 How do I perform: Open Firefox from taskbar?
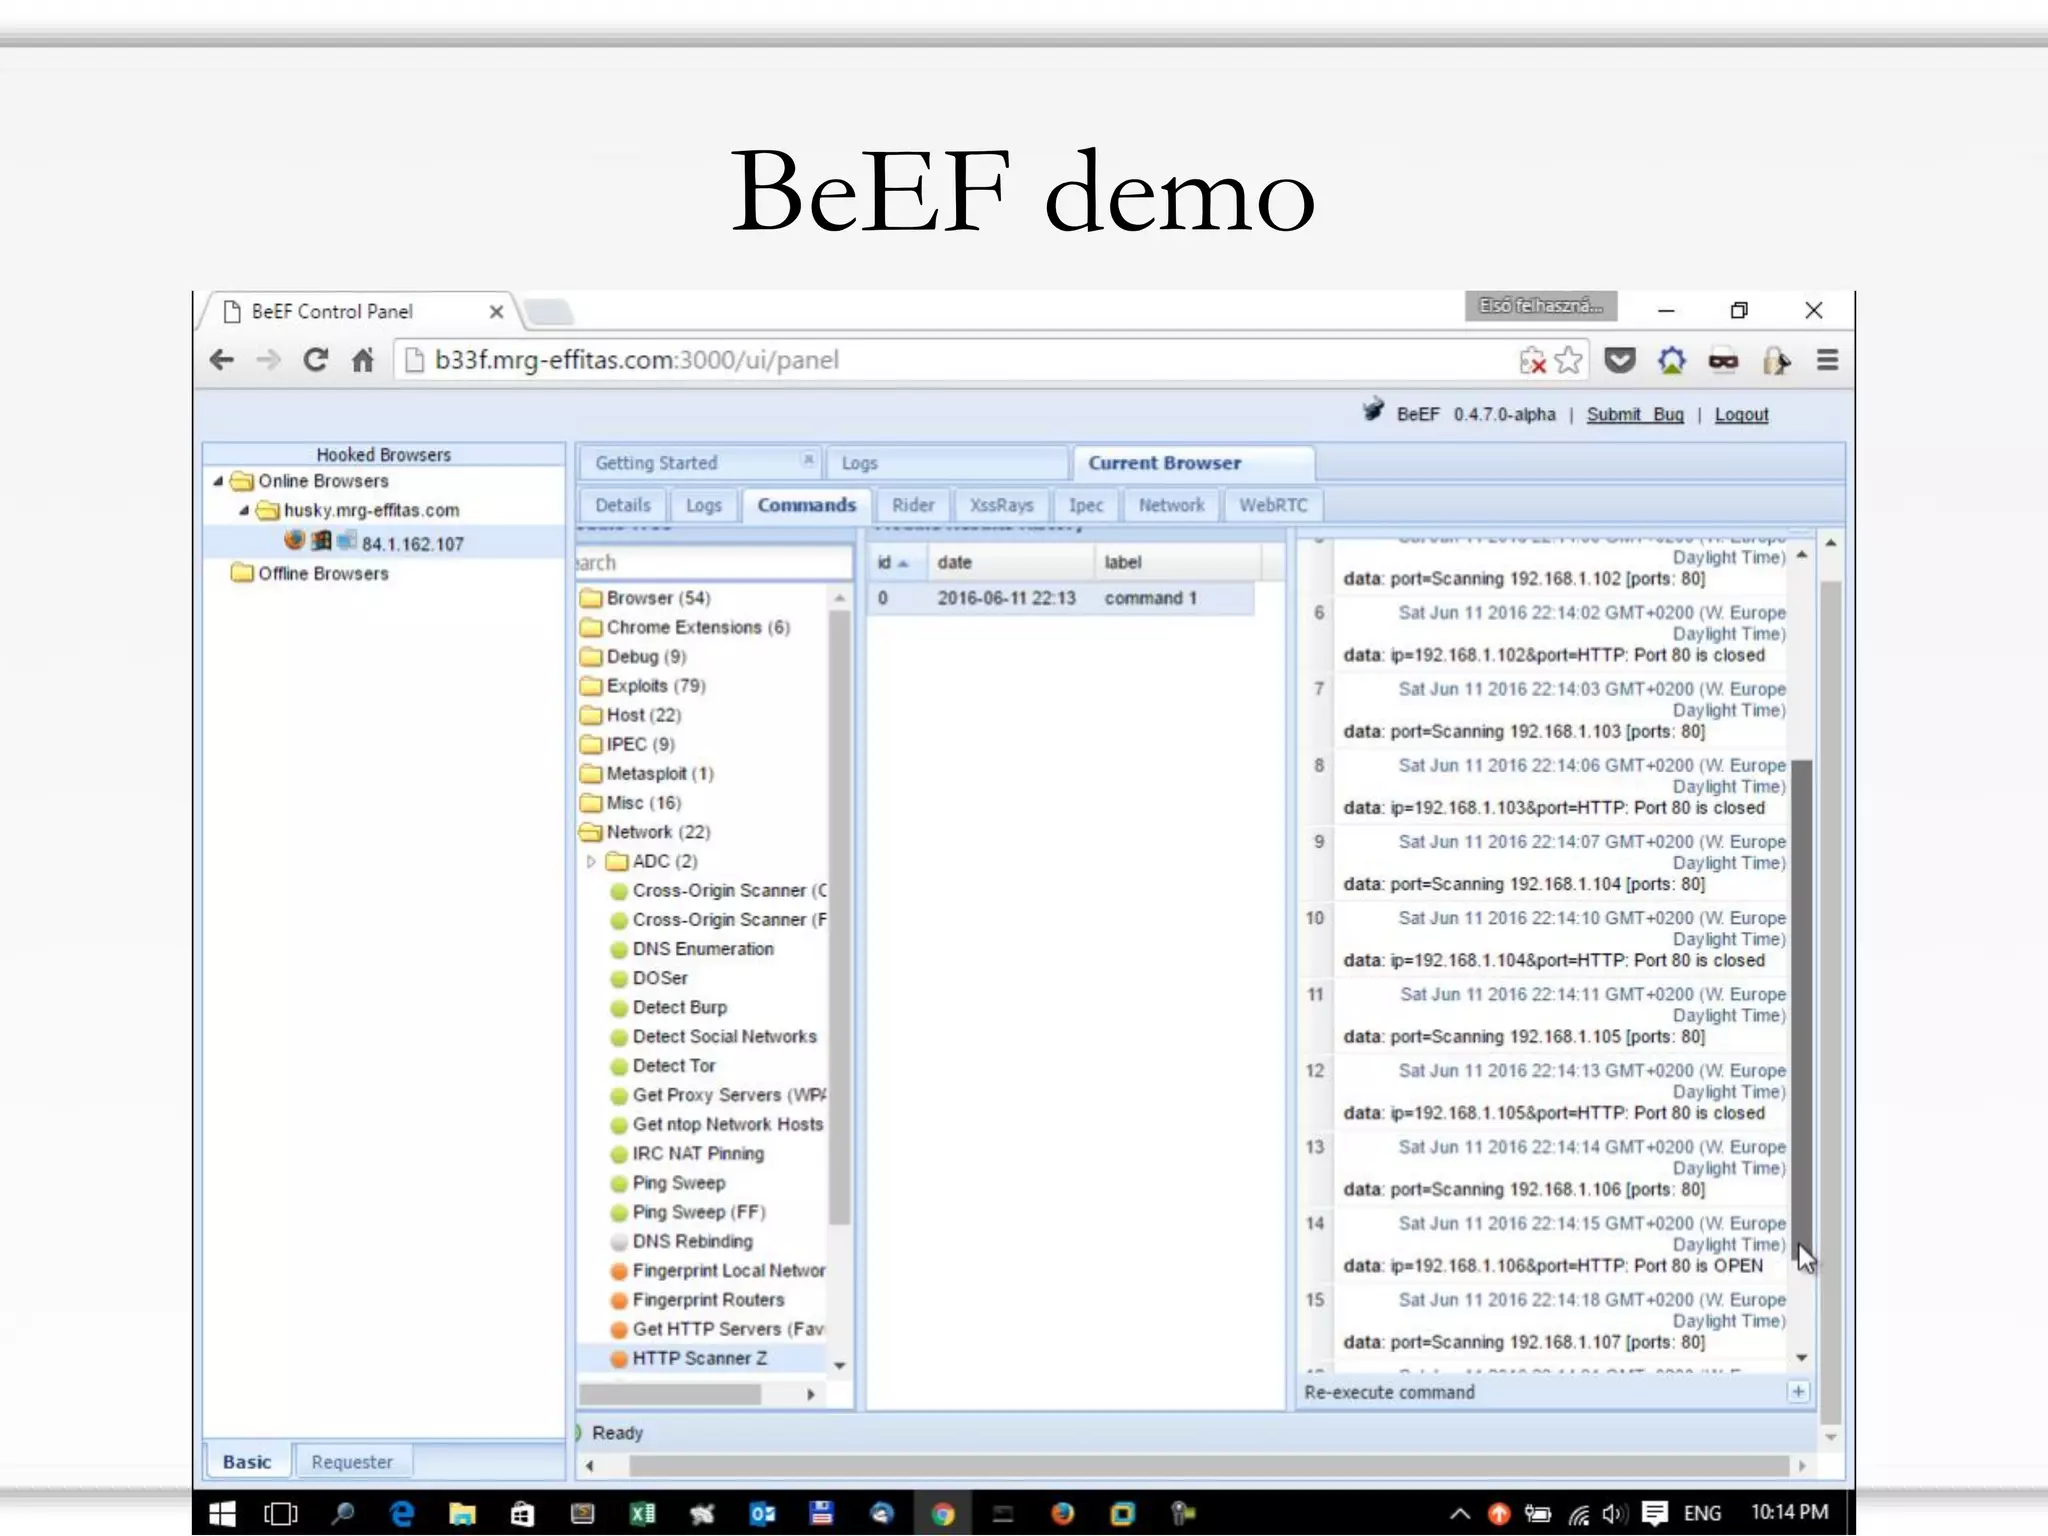pos(1062,1513)
